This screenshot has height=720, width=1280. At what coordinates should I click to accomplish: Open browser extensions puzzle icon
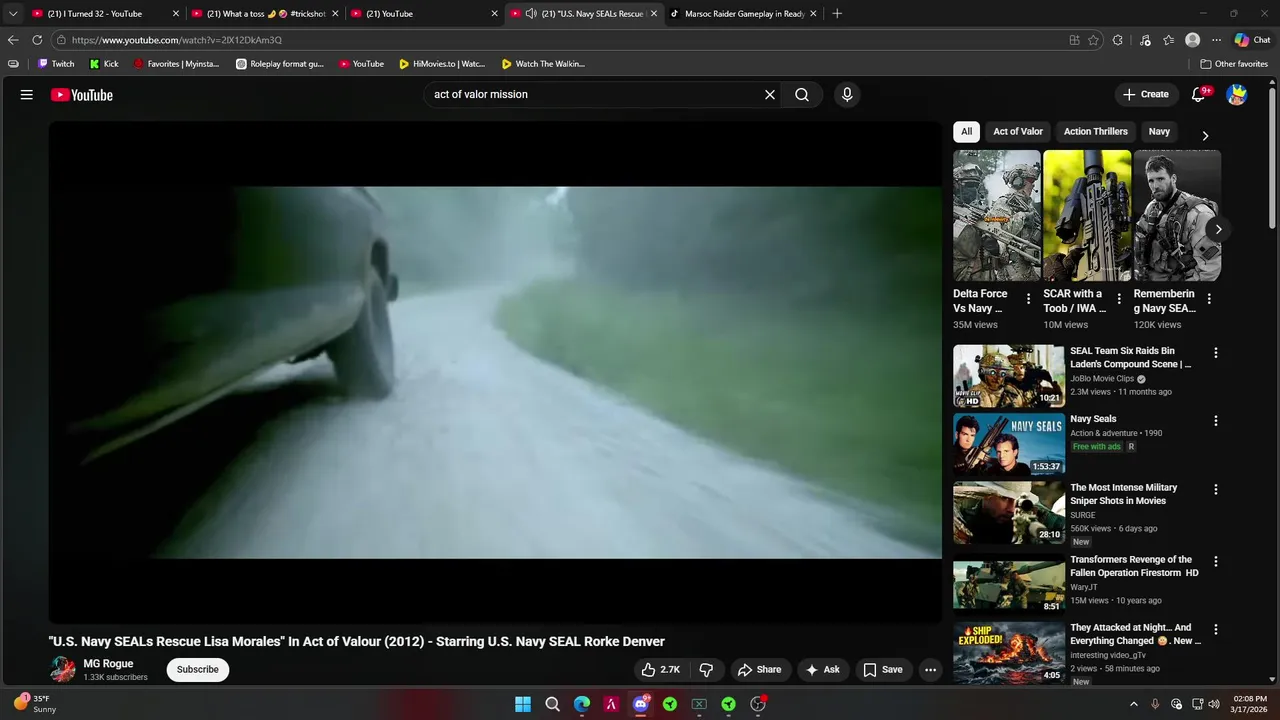(1118, 40)
